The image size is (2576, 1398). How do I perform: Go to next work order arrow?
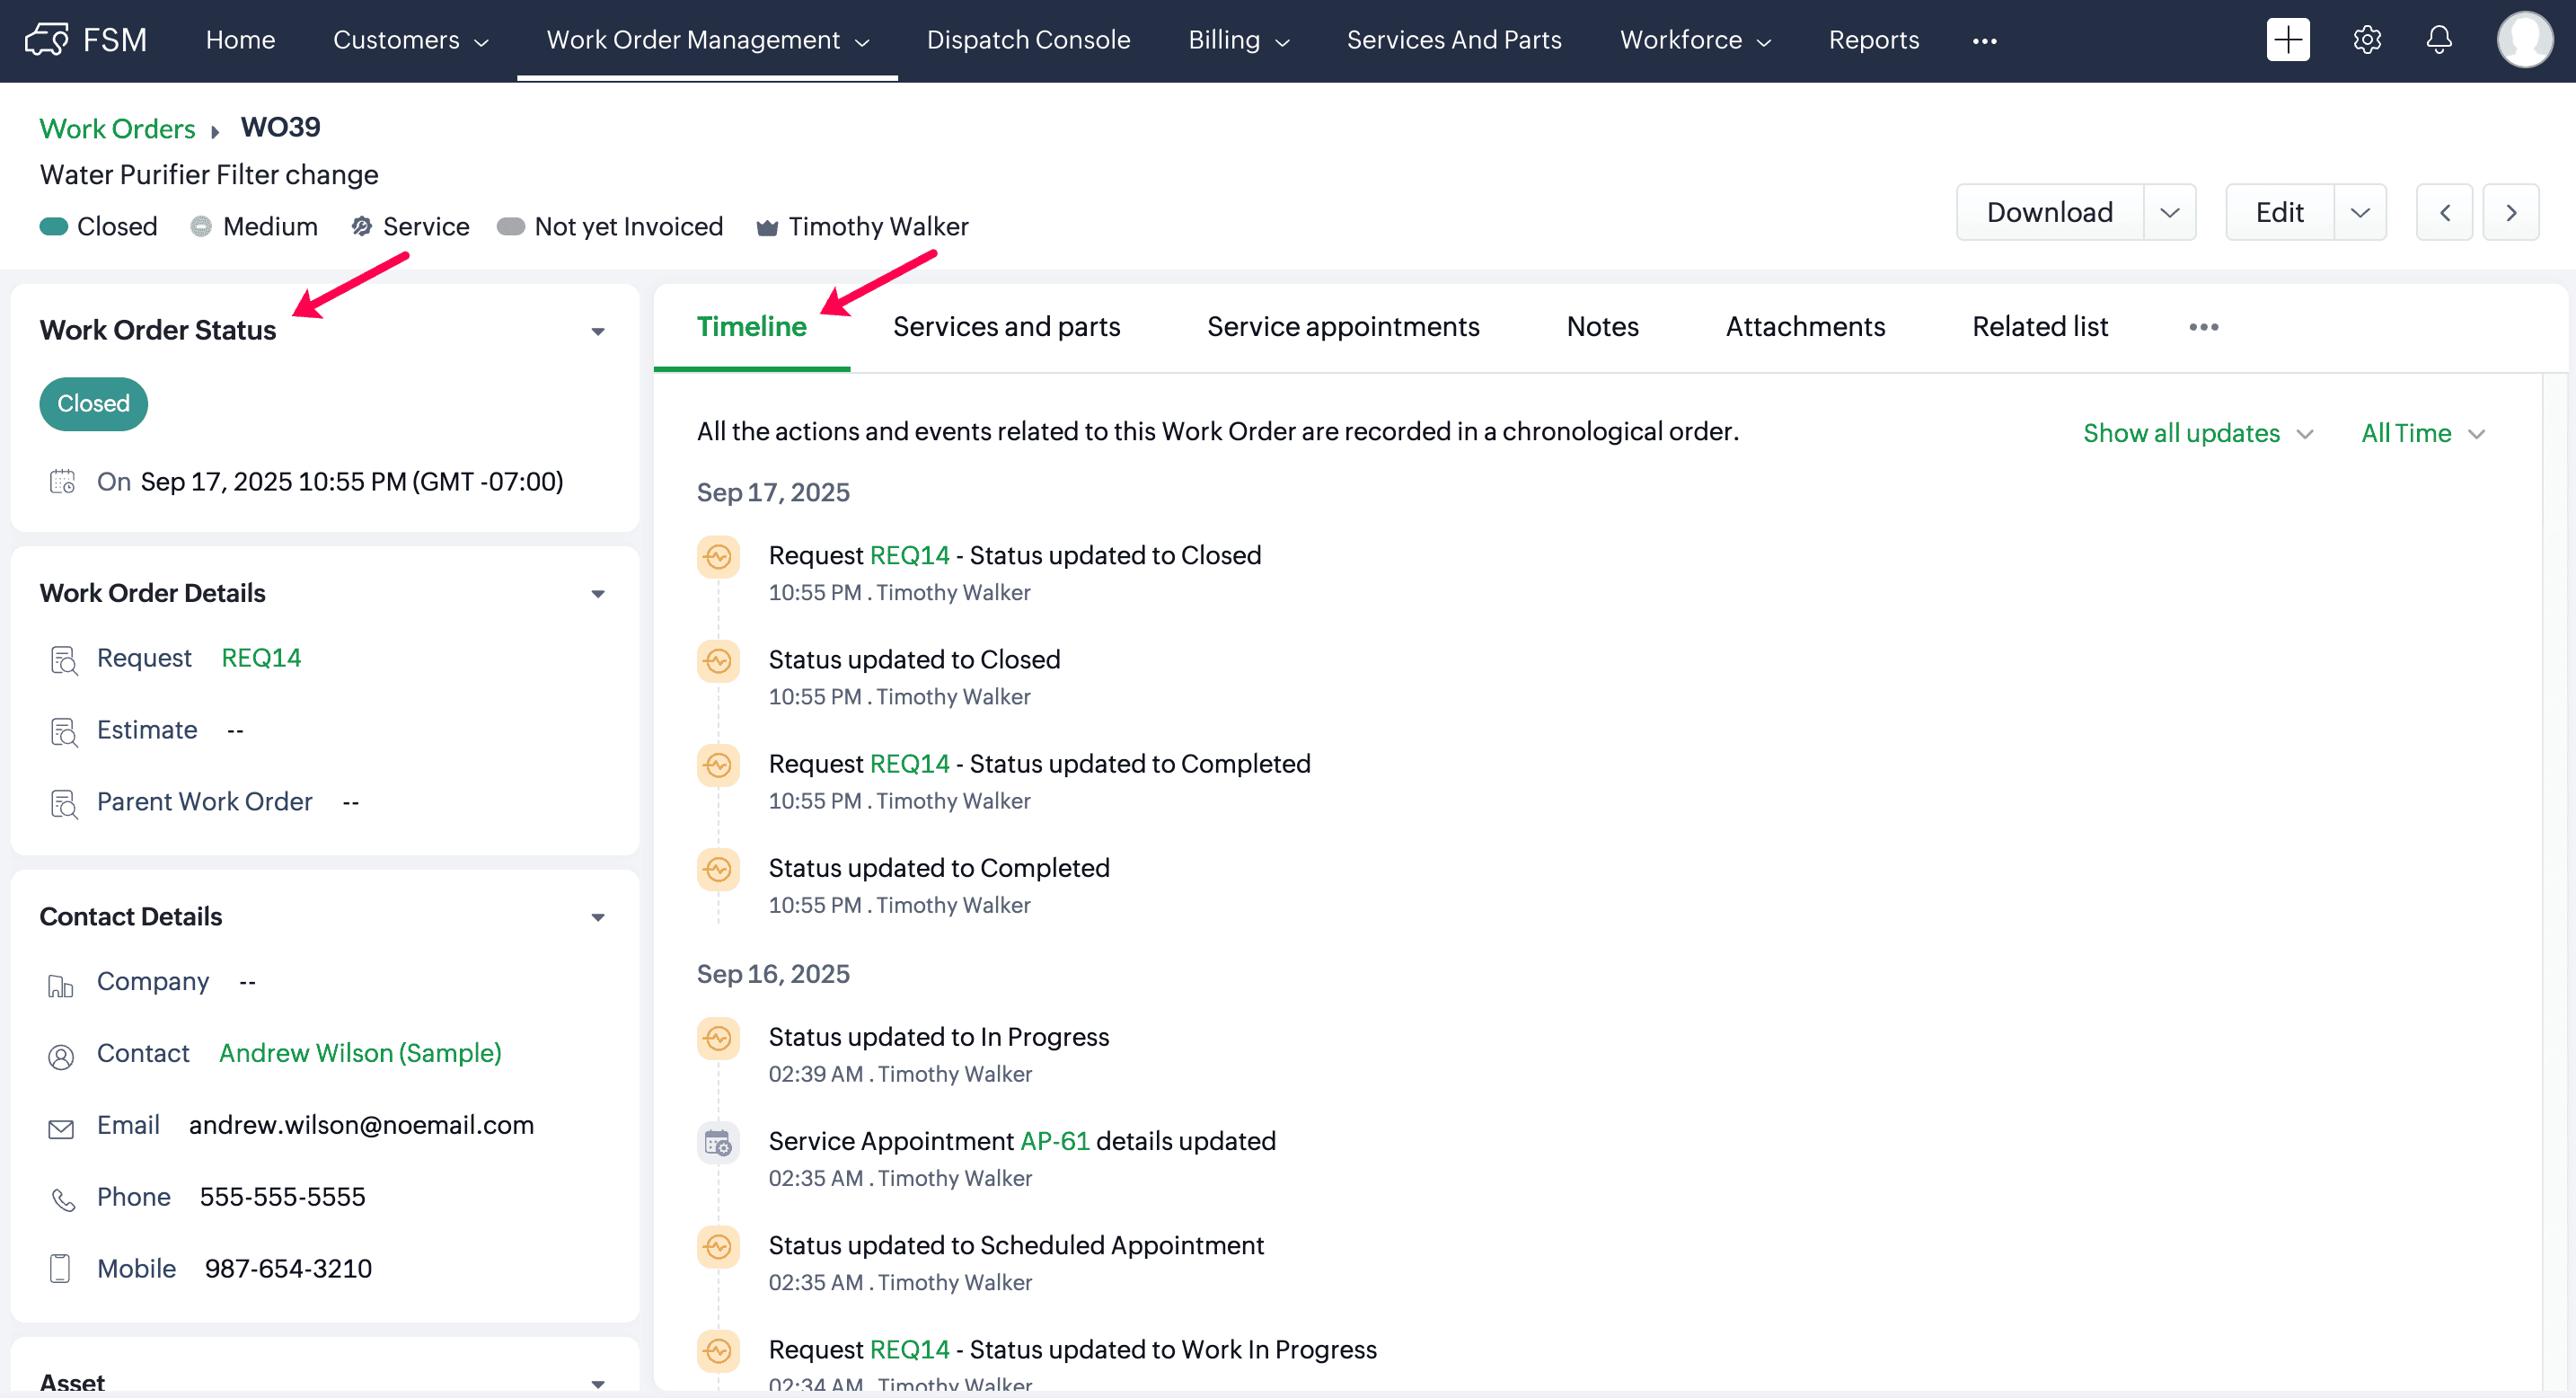(2510, 212)
